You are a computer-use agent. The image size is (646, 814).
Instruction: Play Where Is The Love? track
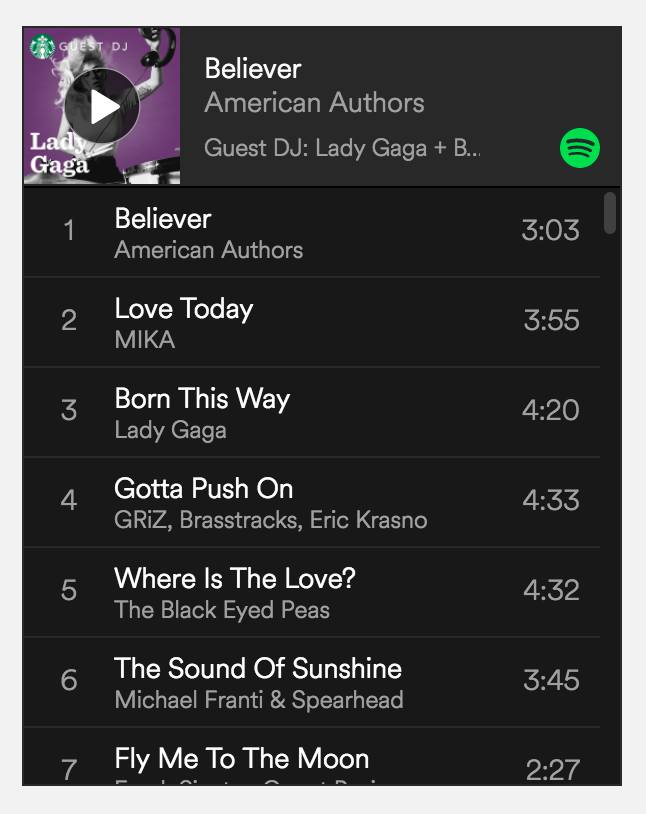click(312, 592)
